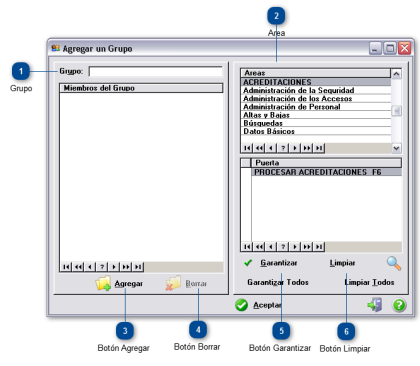Go to last record in Areas navigator
This screenshot has width=420, height=366.
tap(319, 148)
